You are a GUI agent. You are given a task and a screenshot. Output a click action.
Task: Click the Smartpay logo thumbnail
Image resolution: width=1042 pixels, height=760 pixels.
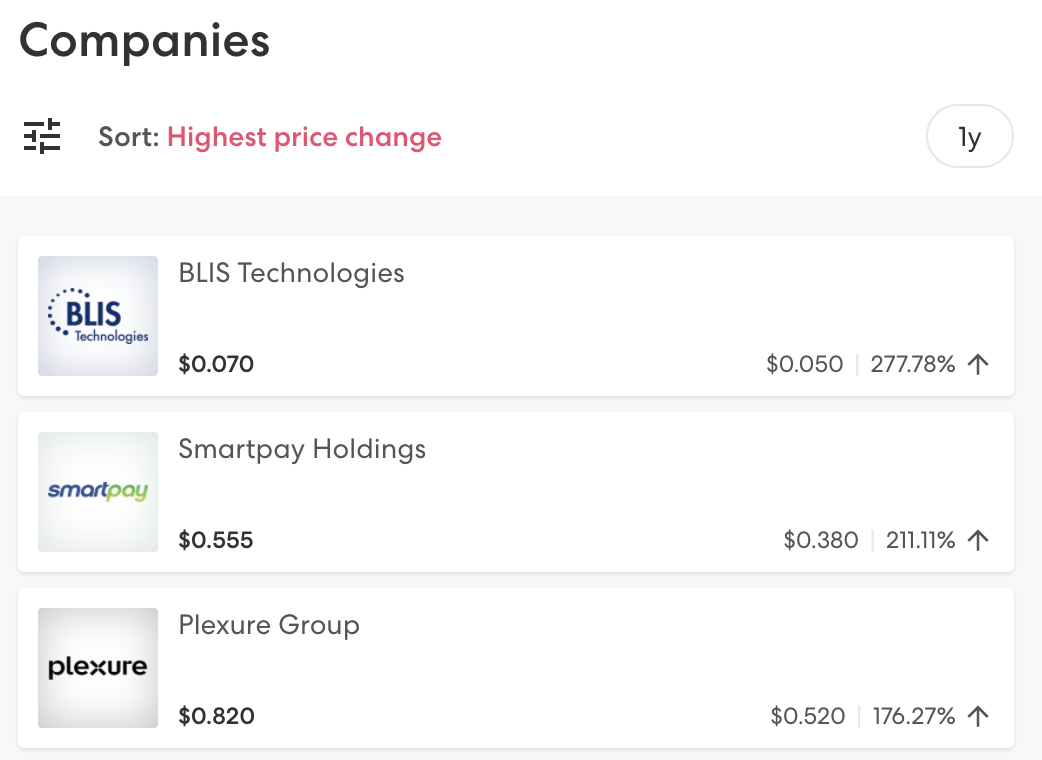point(98,492)
